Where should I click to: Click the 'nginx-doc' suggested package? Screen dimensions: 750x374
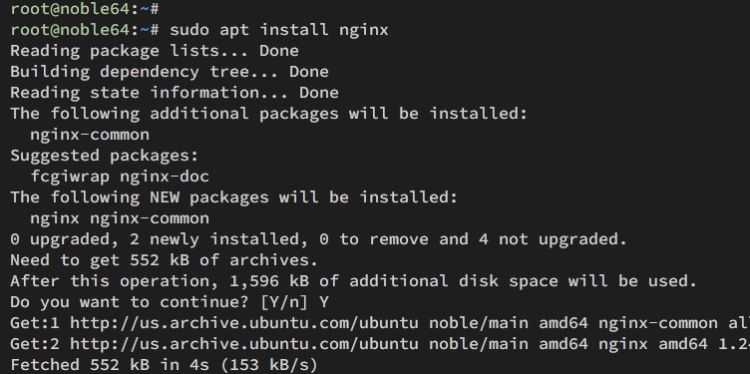pos(165,177)
